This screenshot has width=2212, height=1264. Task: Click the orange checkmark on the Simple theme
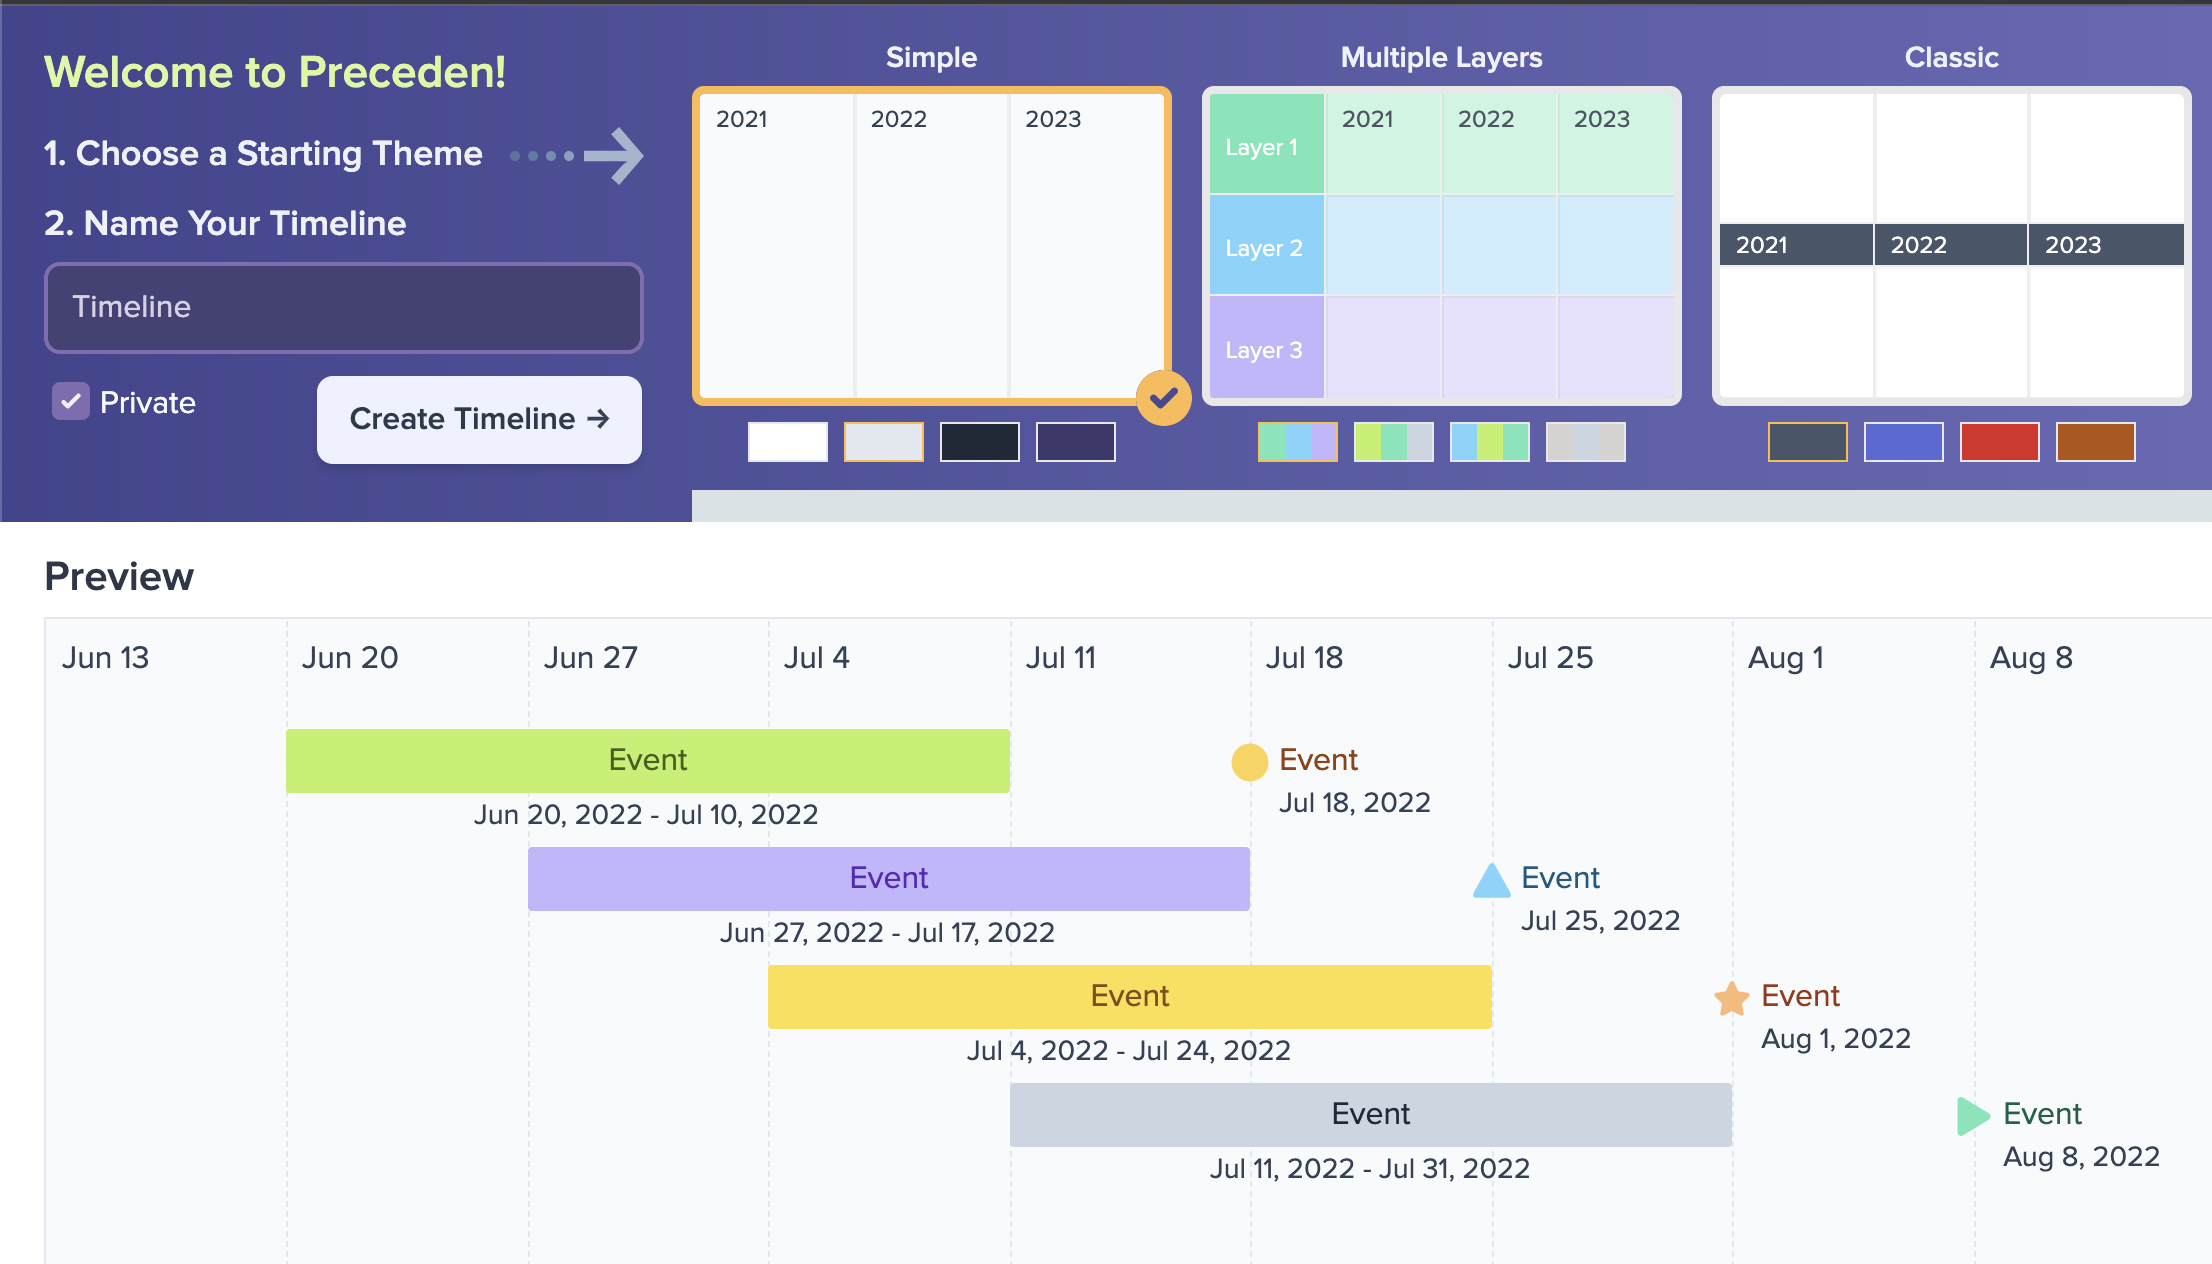pos(1162,397)
